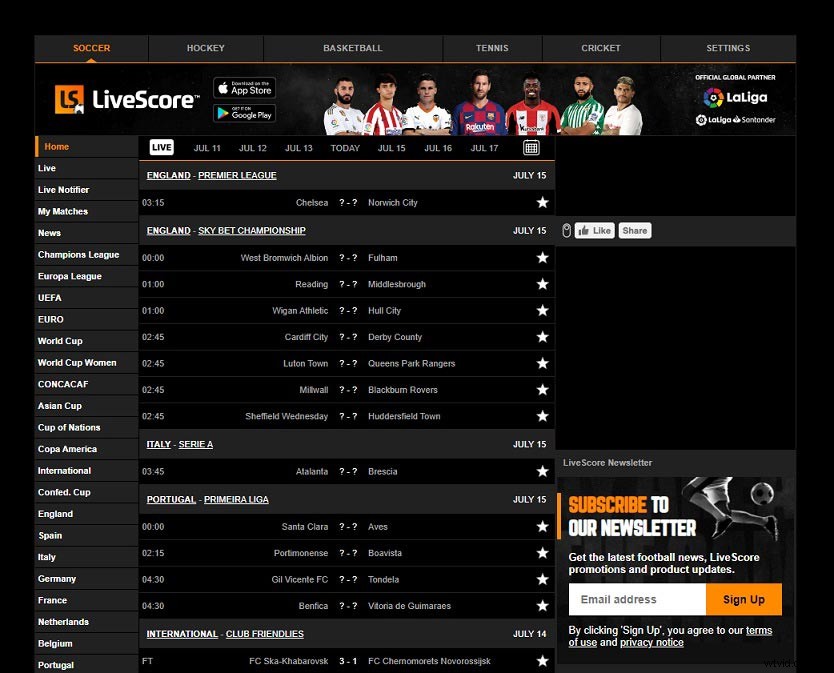This screenshot has width=834, height=673.
Task: Favorite the Millwall vs Blackburn Rovers match
Action: tap(542, 389)
